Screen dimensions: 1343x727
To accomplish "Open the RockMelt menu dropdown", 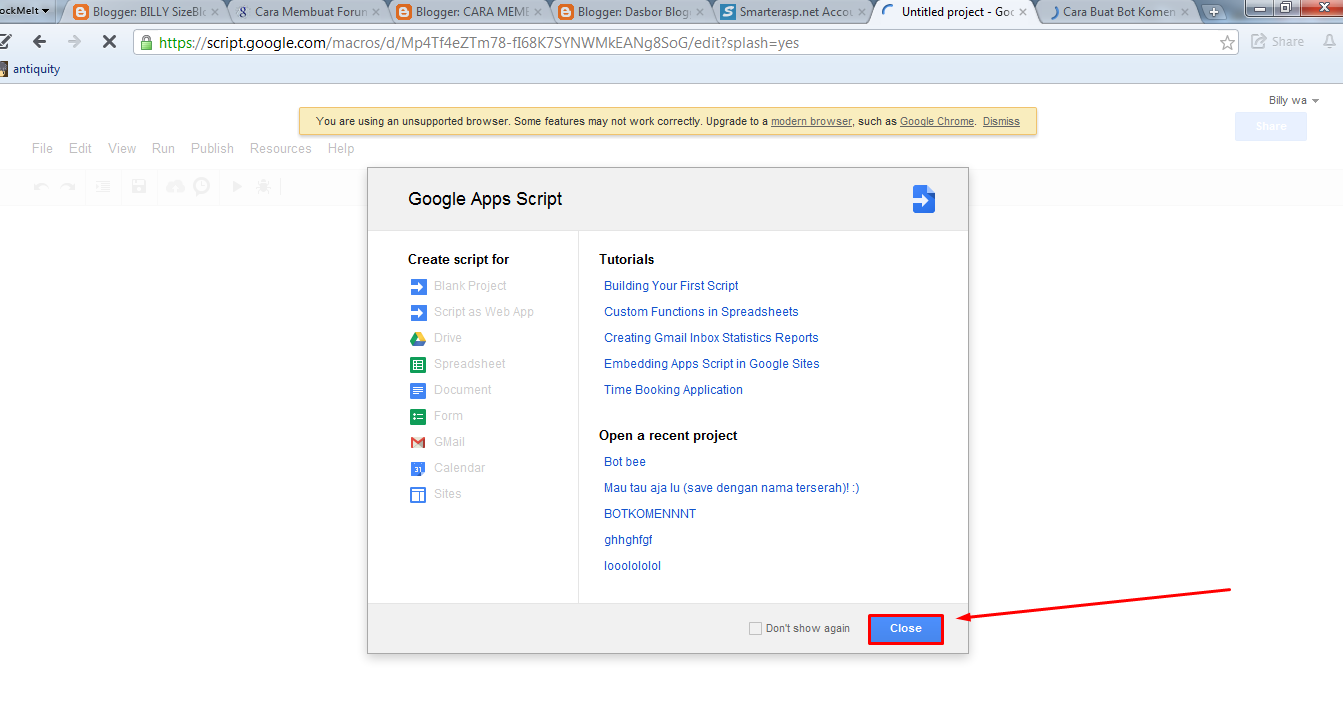I will point(26,10).
